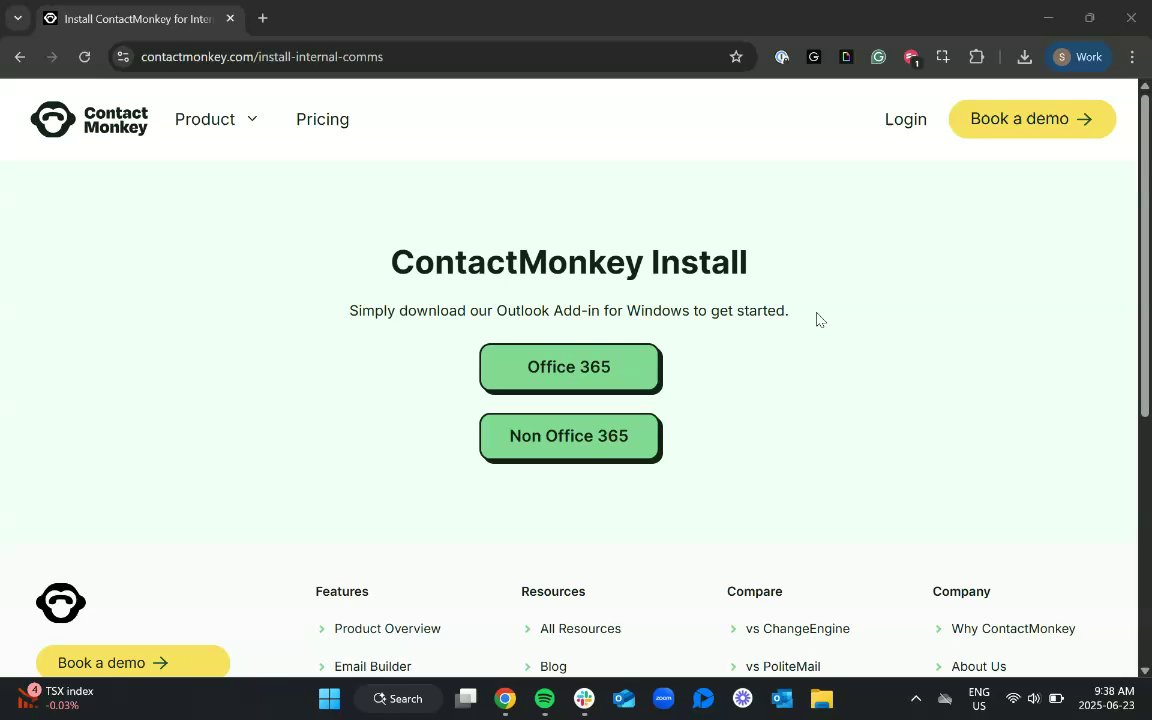Open Why ContactMonkey link
1152x720 pixels.
[1013, 629]
